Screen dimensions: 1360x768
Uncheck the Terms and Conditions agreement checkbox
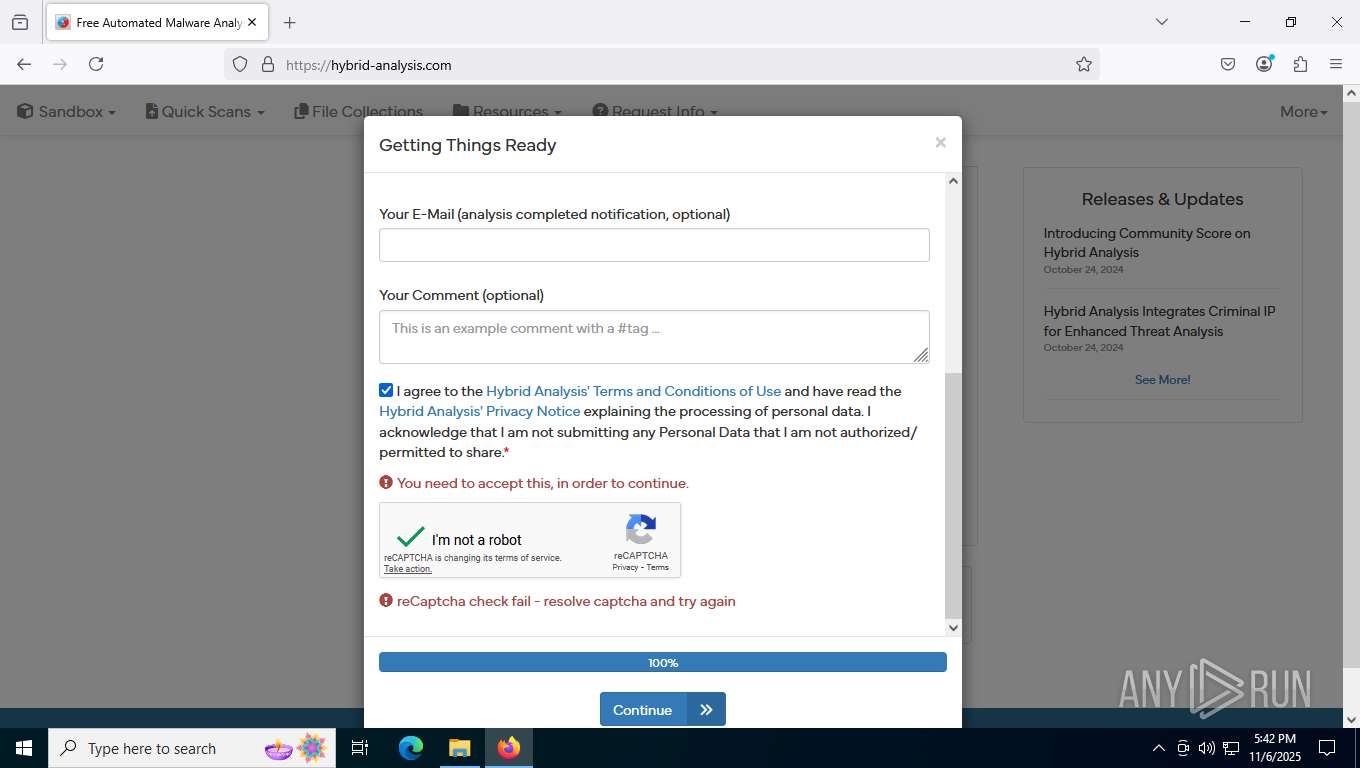click(x=386, y=390)
